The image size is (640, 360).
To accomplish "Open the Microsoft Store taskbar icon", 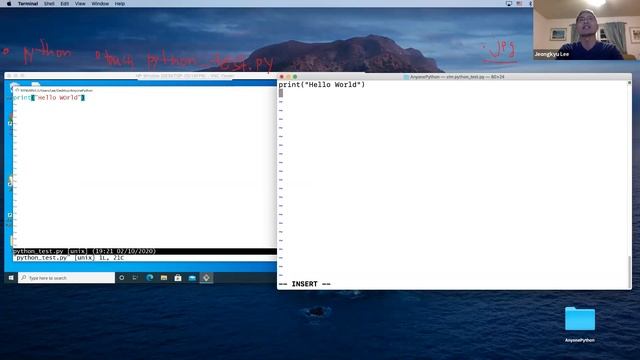I will tap(178, 278).
